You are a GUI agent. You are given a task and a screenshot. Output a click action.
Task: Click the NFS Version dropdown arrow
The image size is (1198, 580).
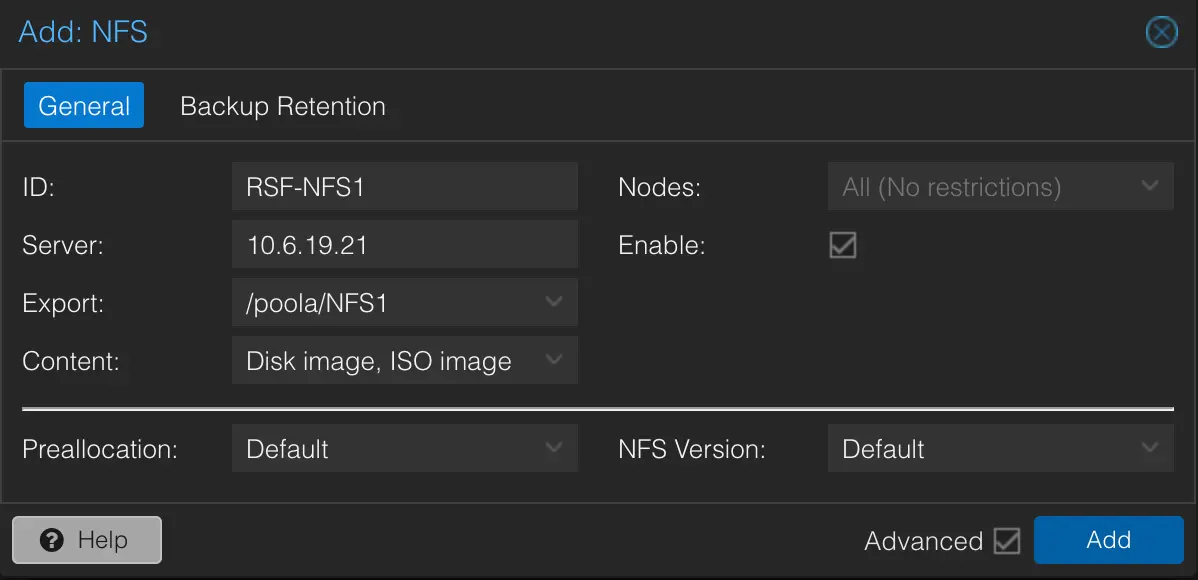click(x=1150, y=448)
